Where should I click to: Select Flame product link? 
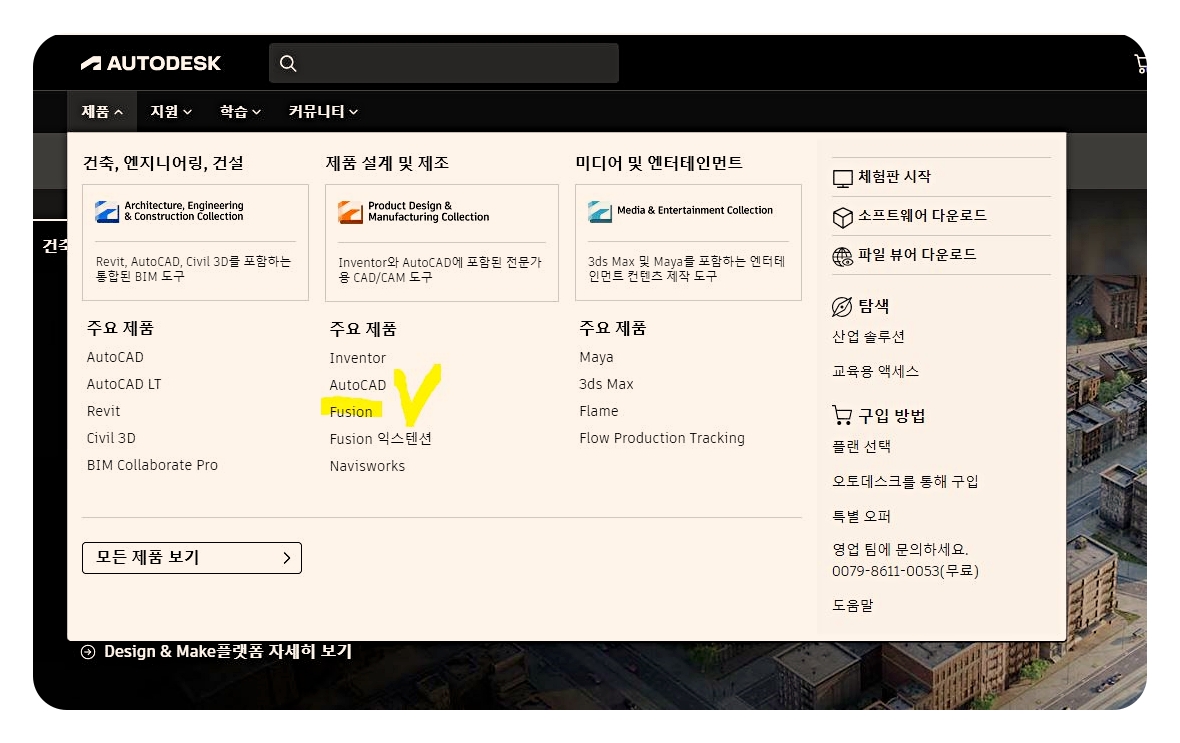(599, 411)
